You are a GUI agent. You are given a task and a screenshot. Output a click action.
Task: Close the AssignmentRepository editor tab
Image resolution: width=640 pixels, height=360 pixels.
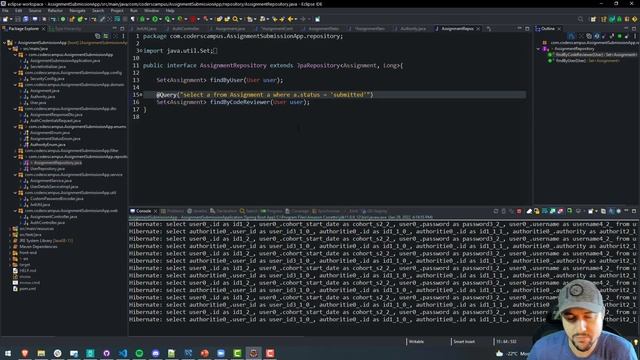[x=478, y=29]
